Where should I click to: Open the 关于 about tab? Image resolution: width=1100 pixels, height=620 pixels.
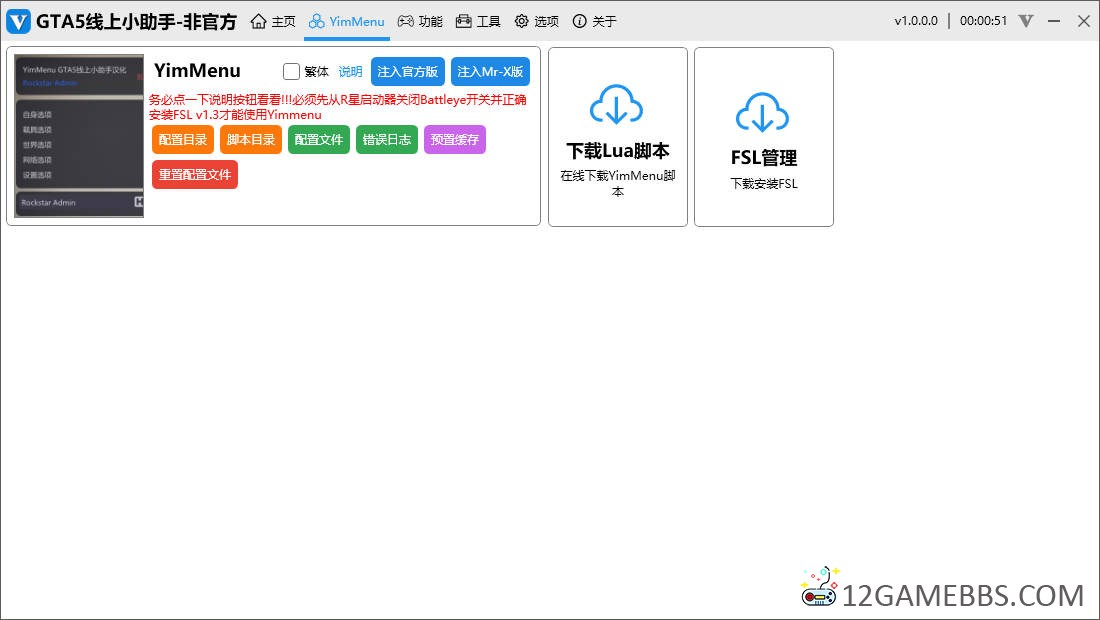[x=594, y=22]
